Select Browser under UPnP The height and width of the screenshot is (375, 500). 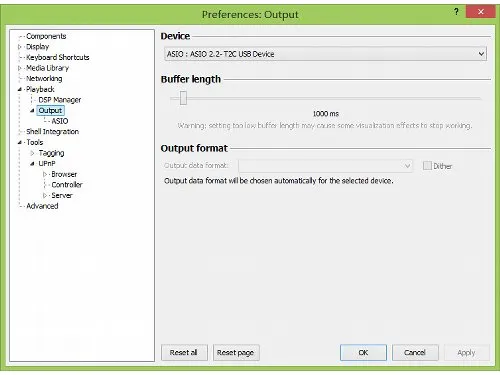coord(64,174)
